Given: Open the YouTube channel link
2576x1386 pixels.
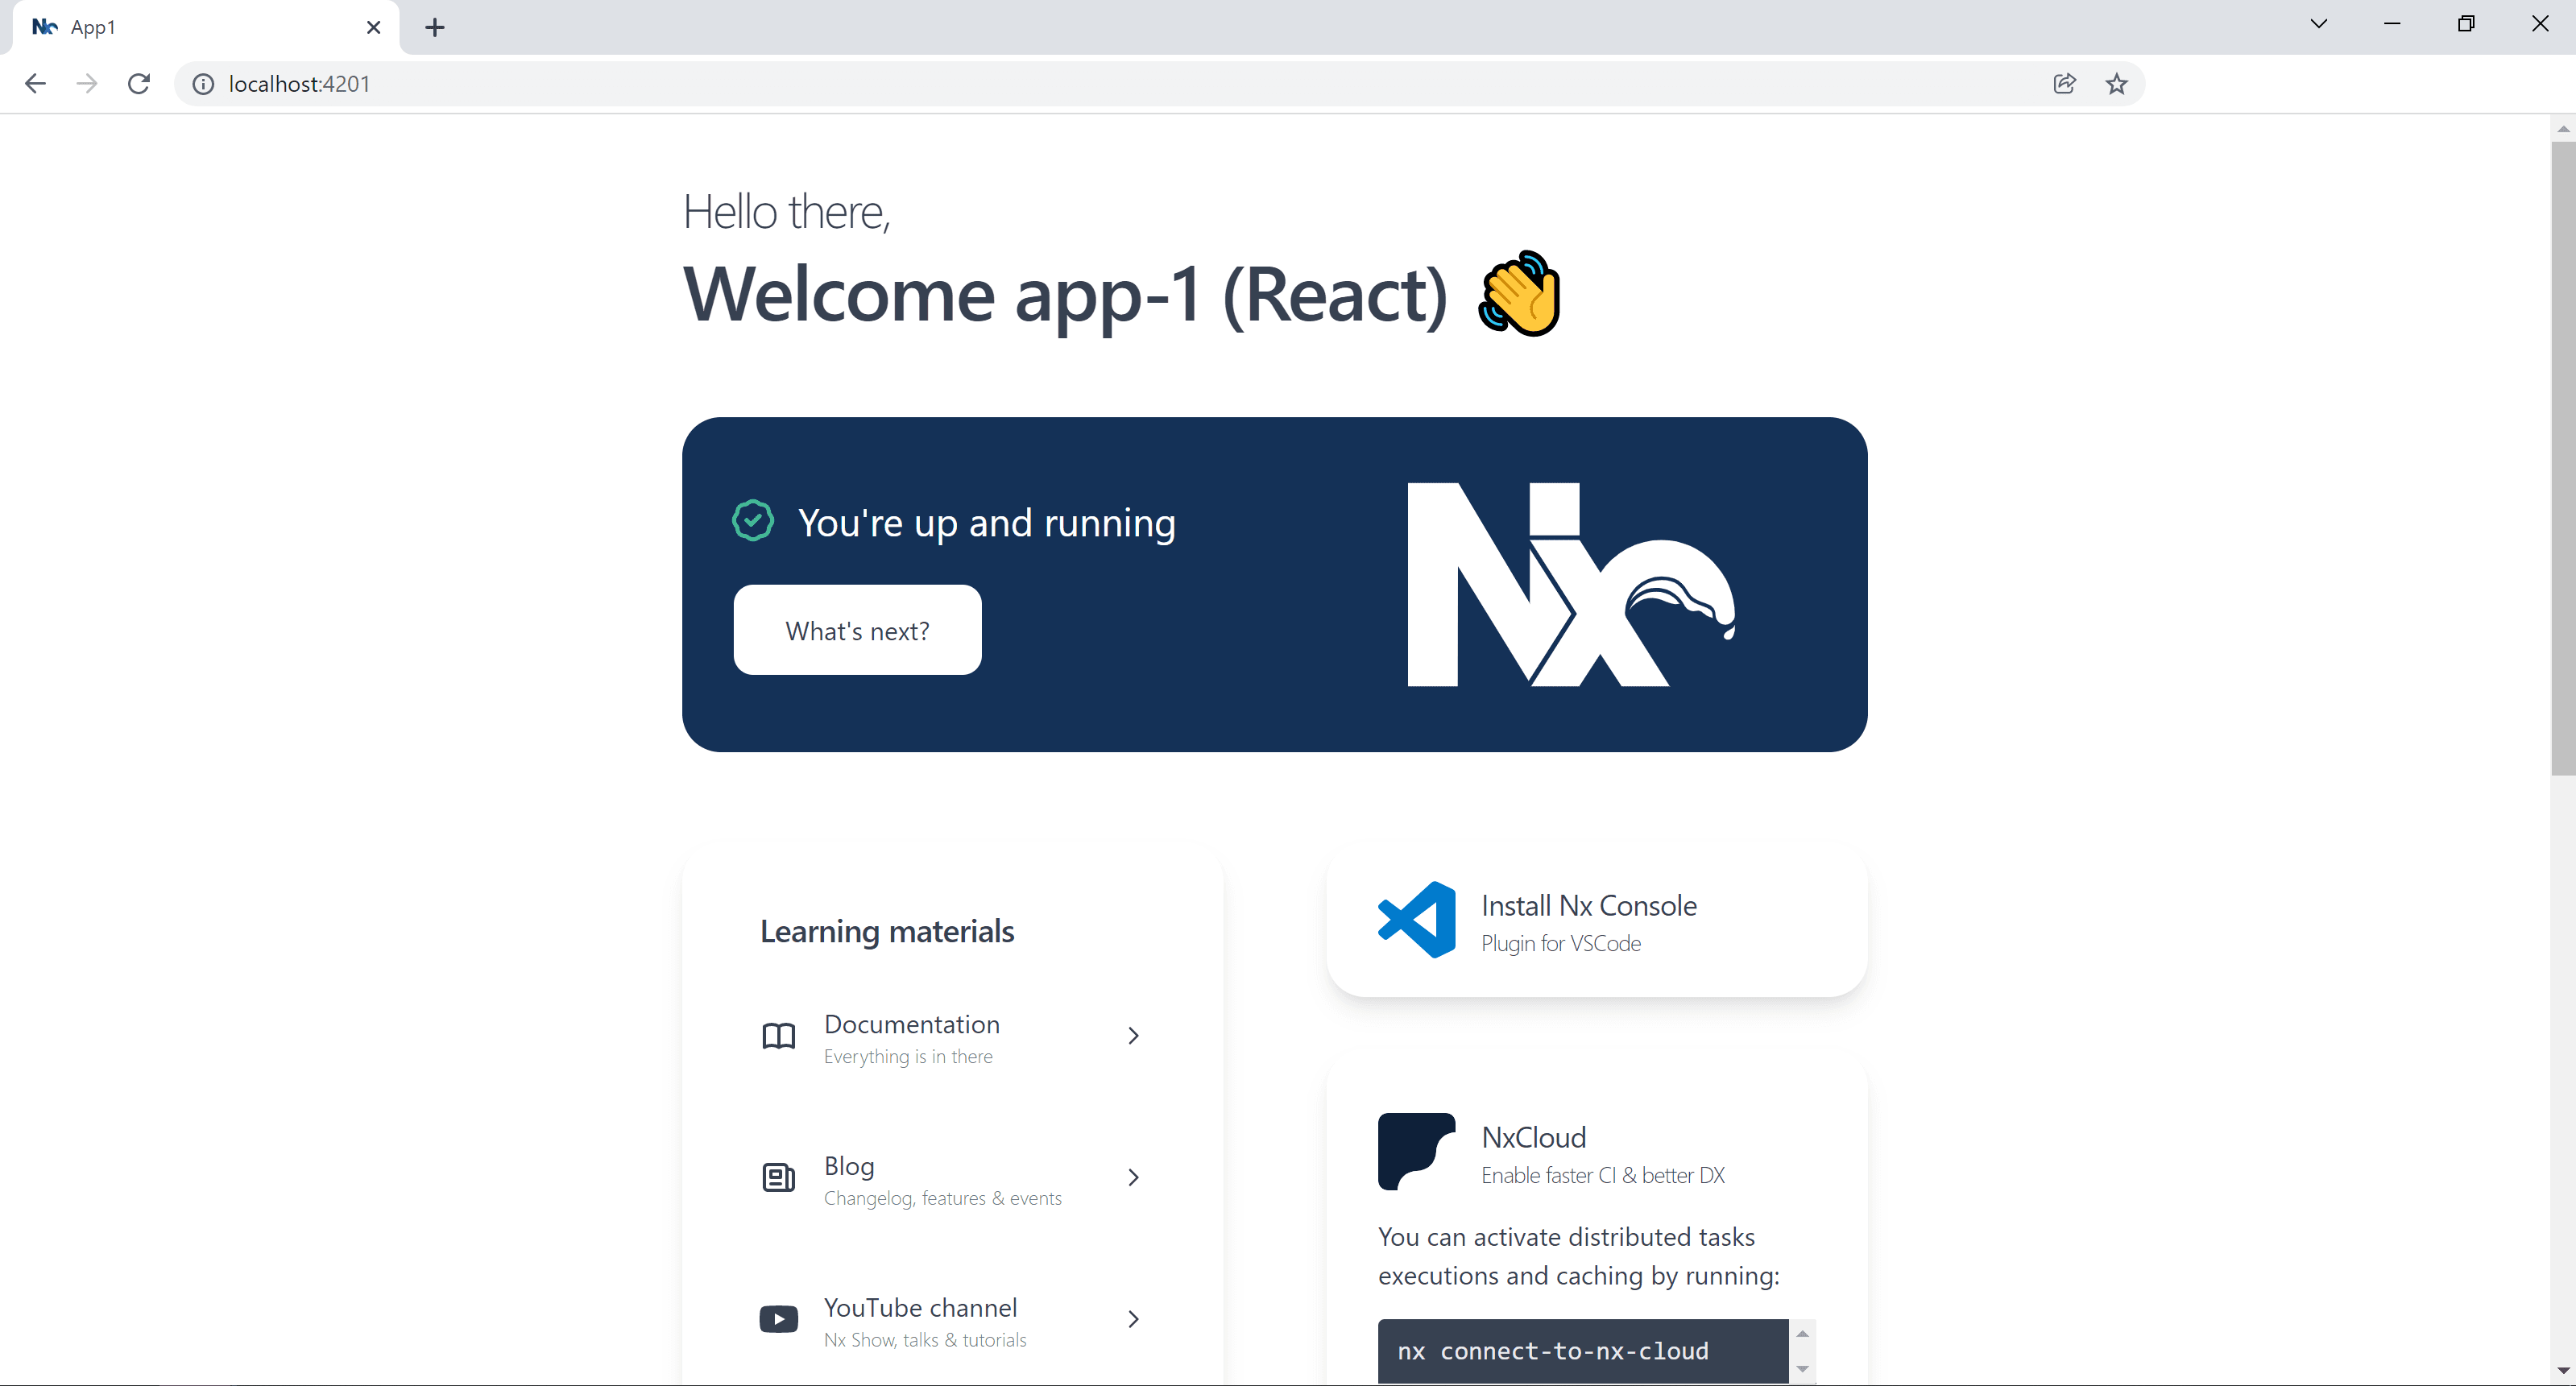Looking at the screenshot, I should pos(952,1321).
